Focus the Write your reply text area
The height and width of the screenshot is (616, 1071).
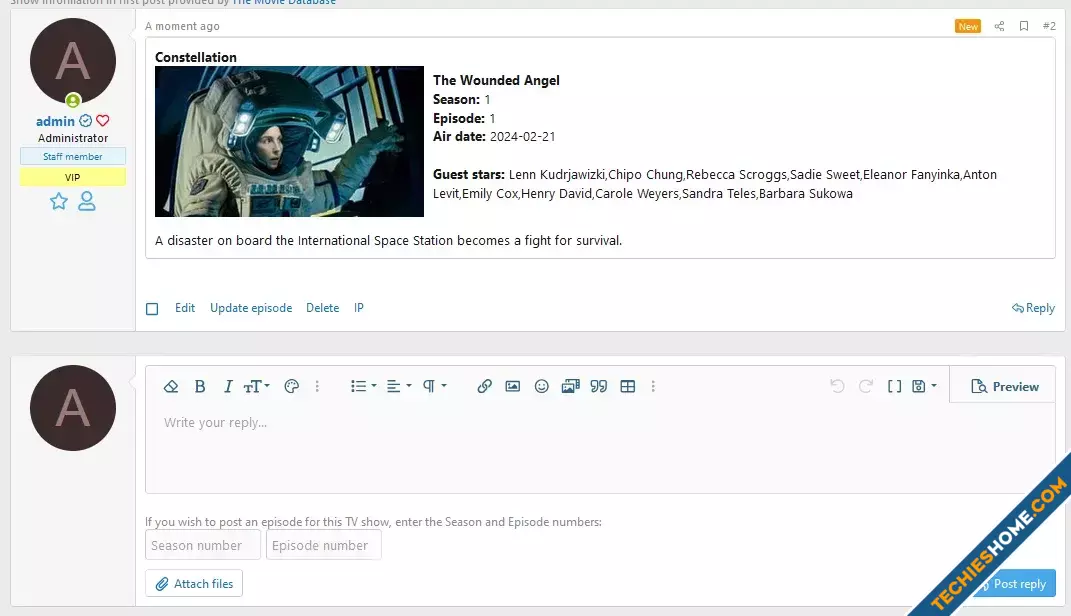600,447
